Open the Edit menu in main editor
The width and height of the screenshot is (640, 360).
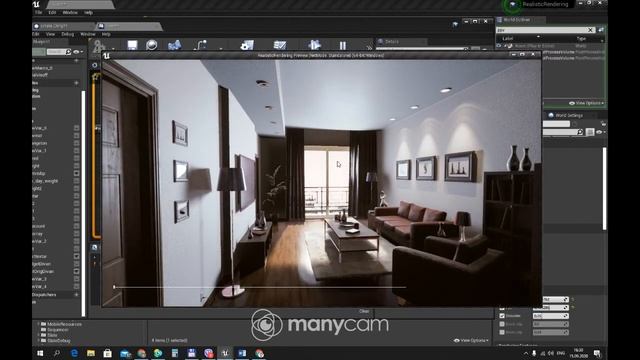pyautogui.click(x=52, y=13)
